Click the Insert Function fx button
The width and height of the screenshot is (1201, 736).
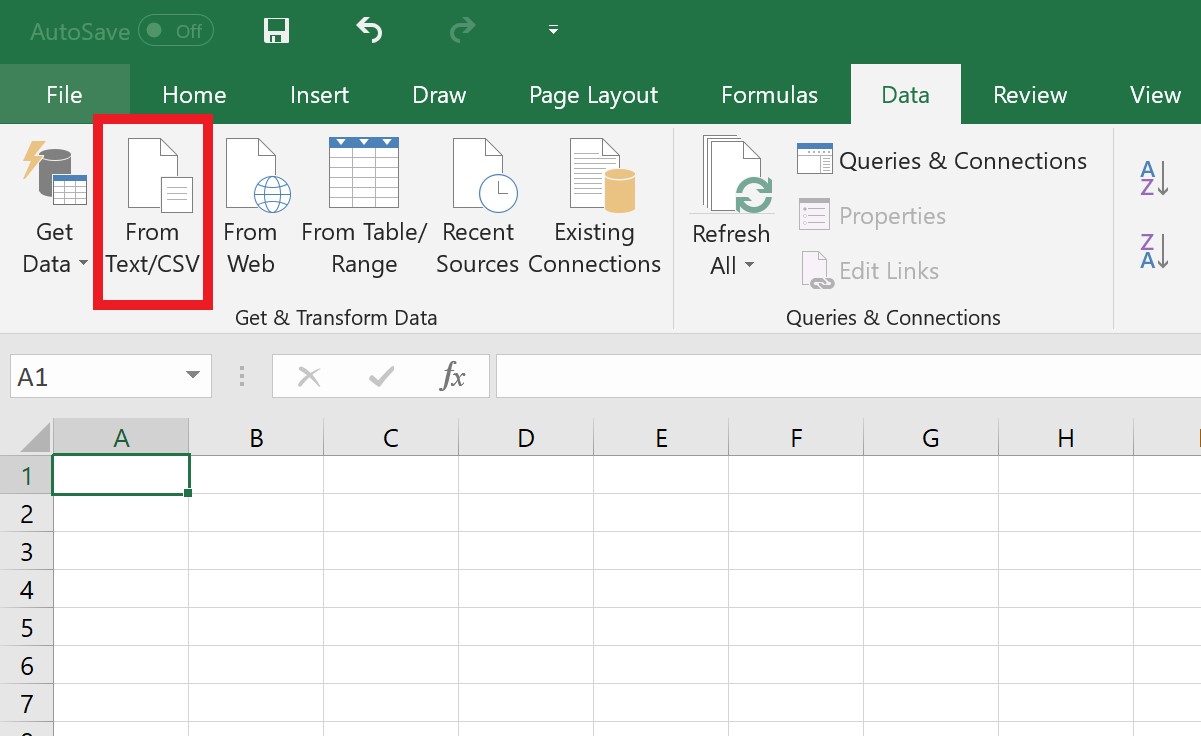(453, 377)
